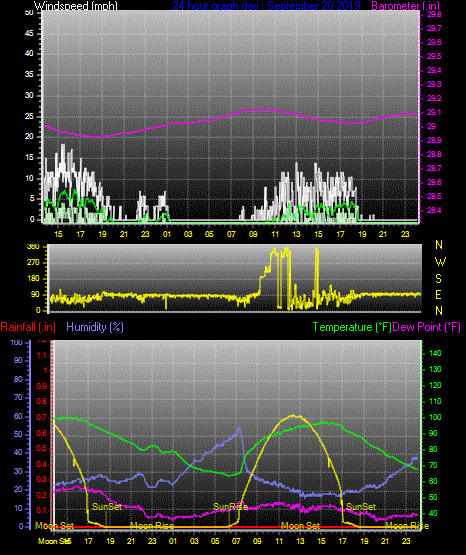This screenshot has width=466, height=555.
Task: Click the 35 value on windspeed axis
Action: point(29,74)
